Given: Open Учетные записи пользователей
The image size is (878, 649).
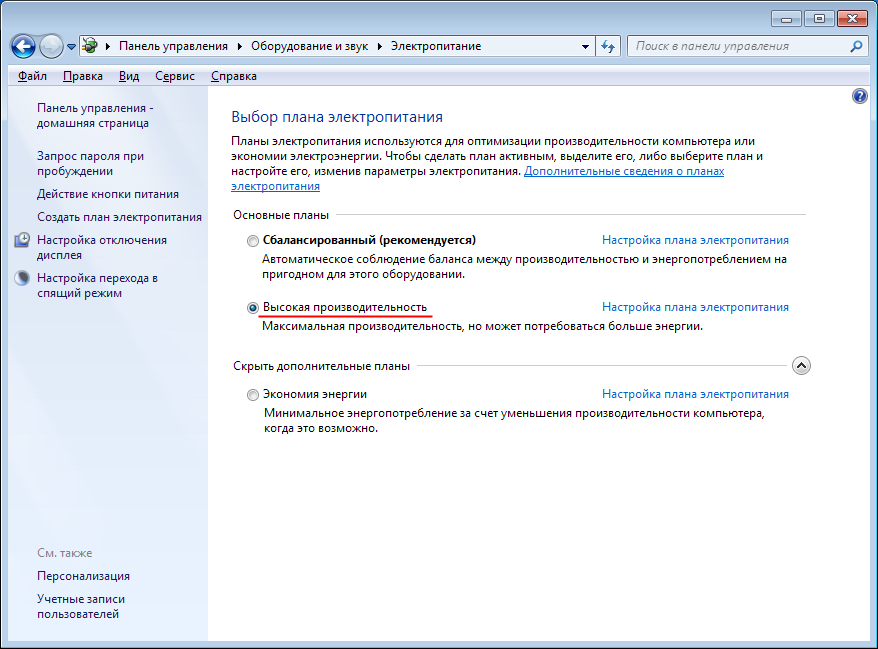Looking at the screenshot, I should coord(81,606).
